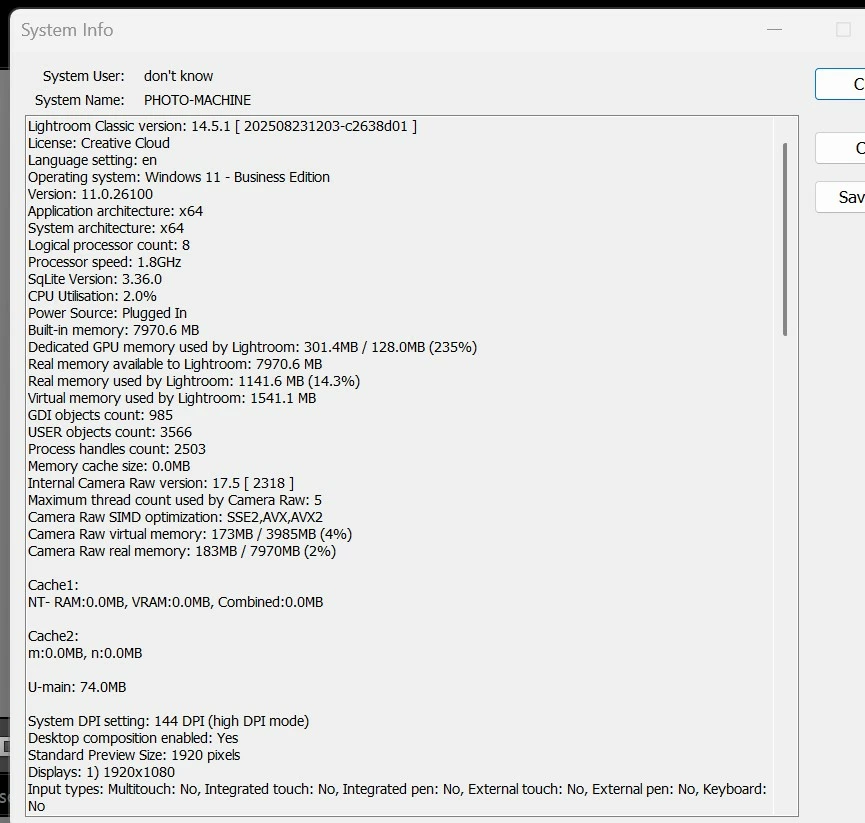Screen dimensions: 865x823
Task: Click the 'System DPI setting: 144 DPI' line
Action: click(168, 722)
